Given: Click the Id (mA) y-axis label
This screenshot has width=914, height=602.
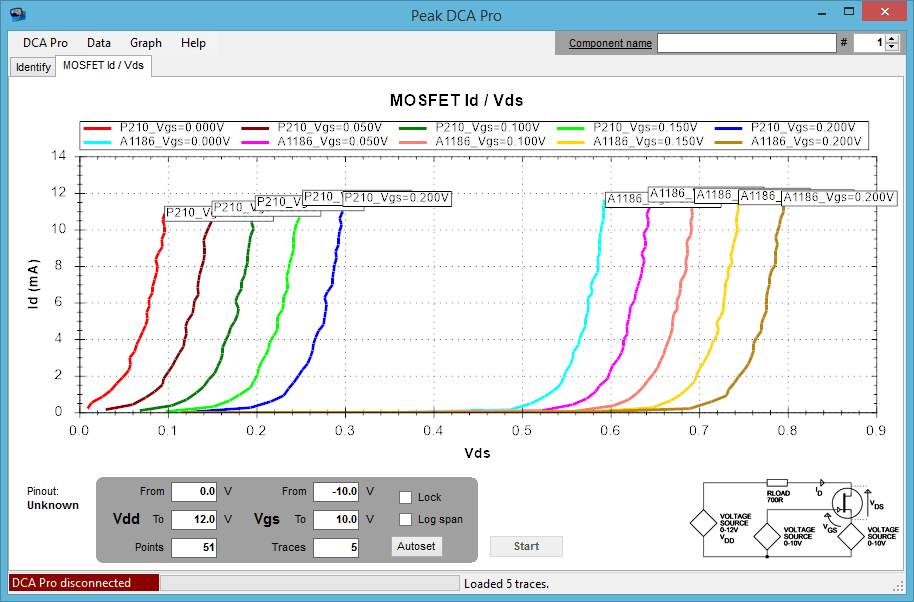Looking at the screenshot, I should pos(33,284).
